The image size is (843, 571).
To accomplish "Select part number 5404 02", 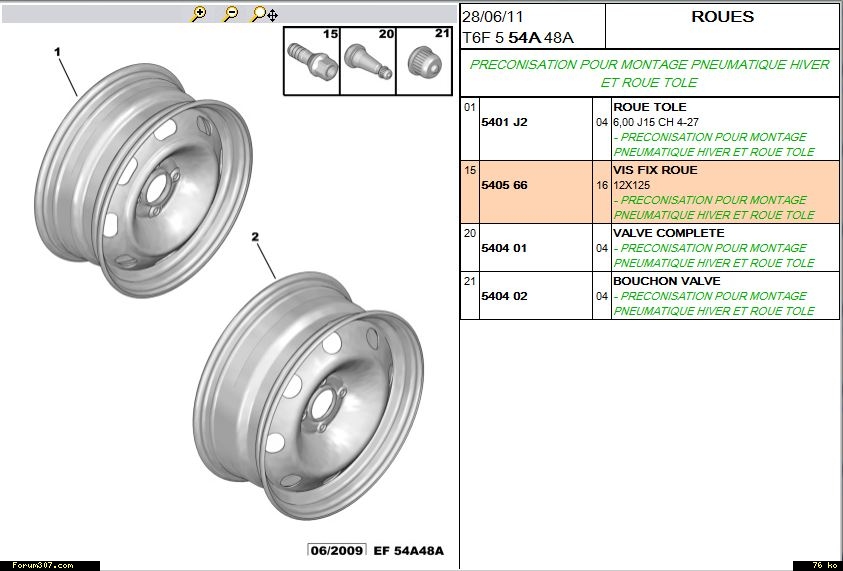I will (x=504, y=296).
